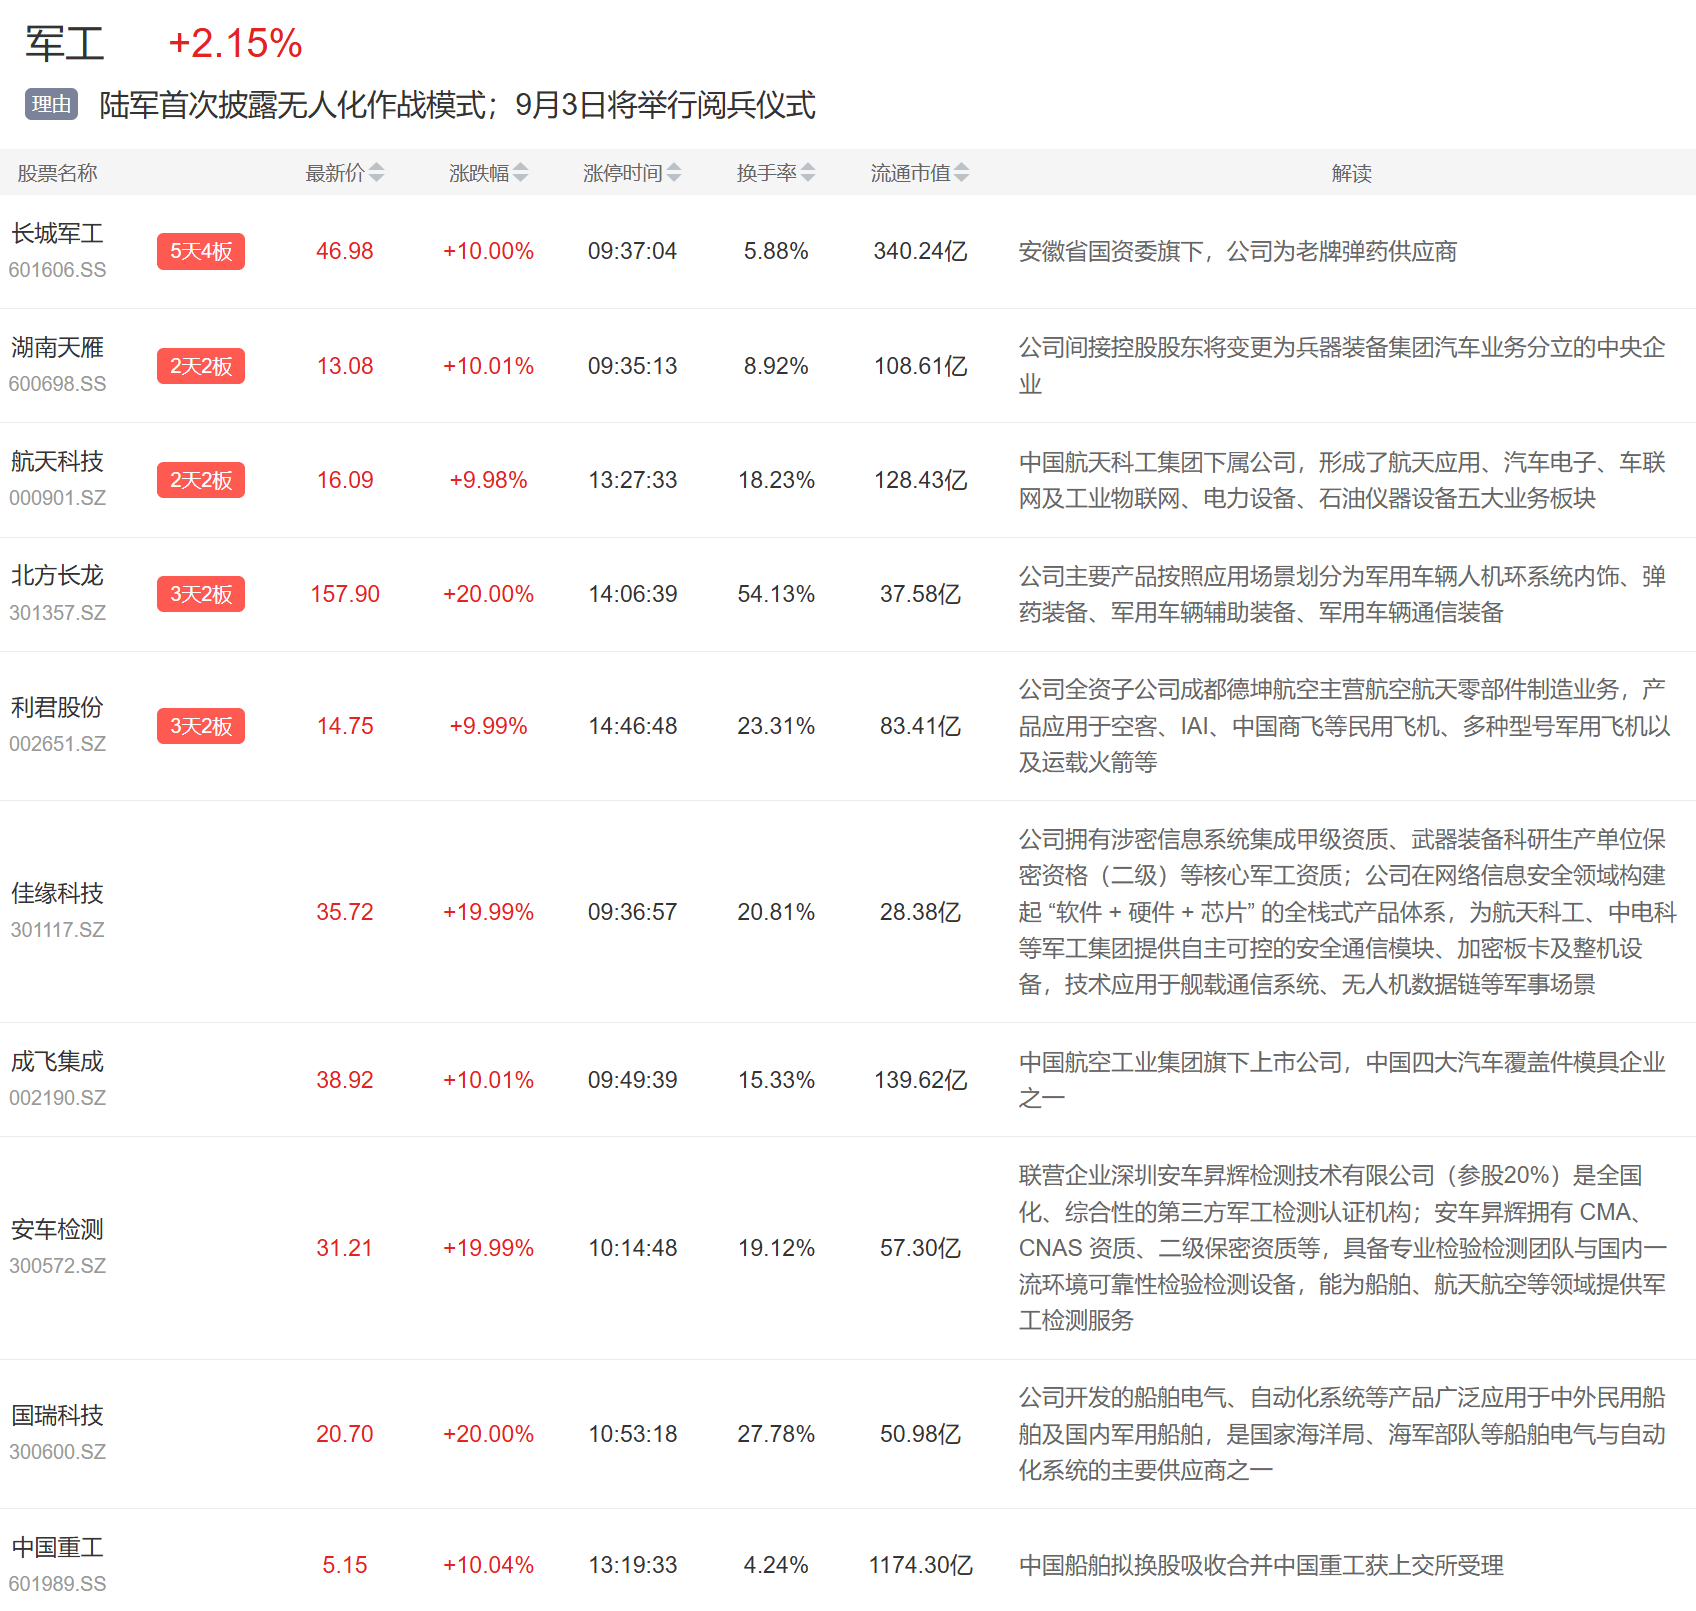Click price 5.15 for 中国重工

click(x=345, y=1565)
